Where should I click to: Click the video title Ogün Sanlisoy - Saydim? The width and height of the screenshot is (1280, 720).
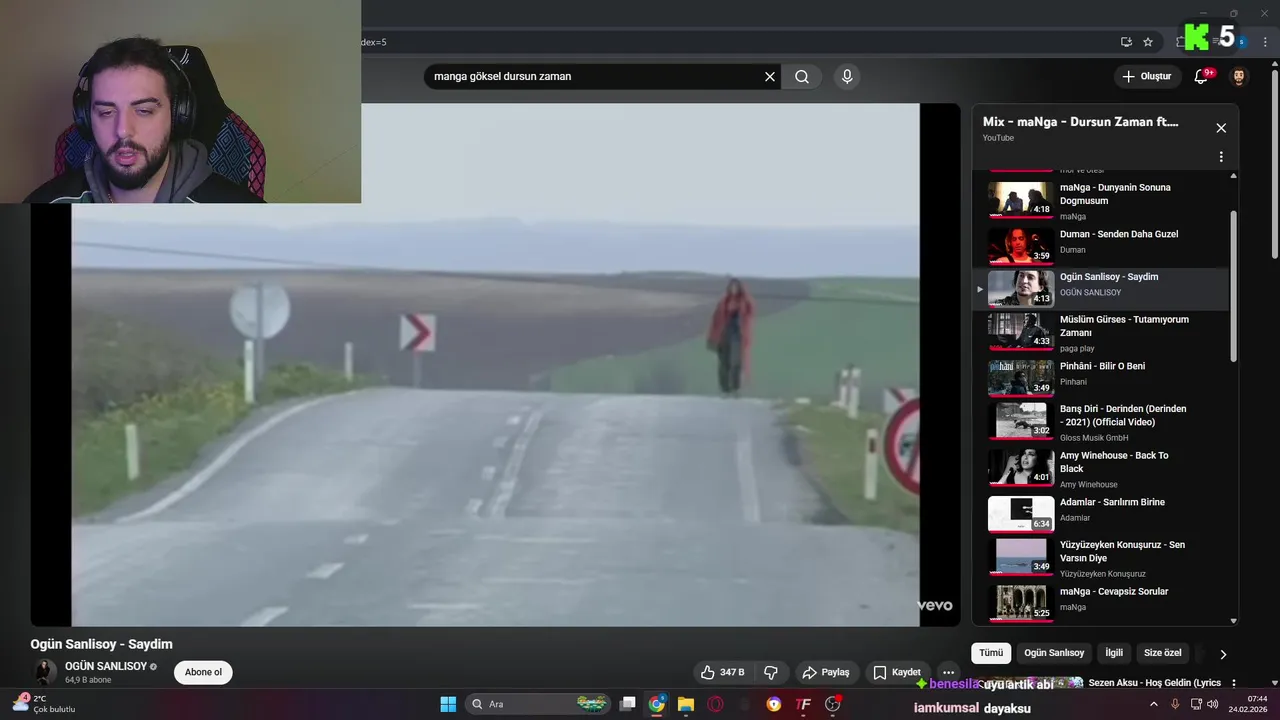101,644
